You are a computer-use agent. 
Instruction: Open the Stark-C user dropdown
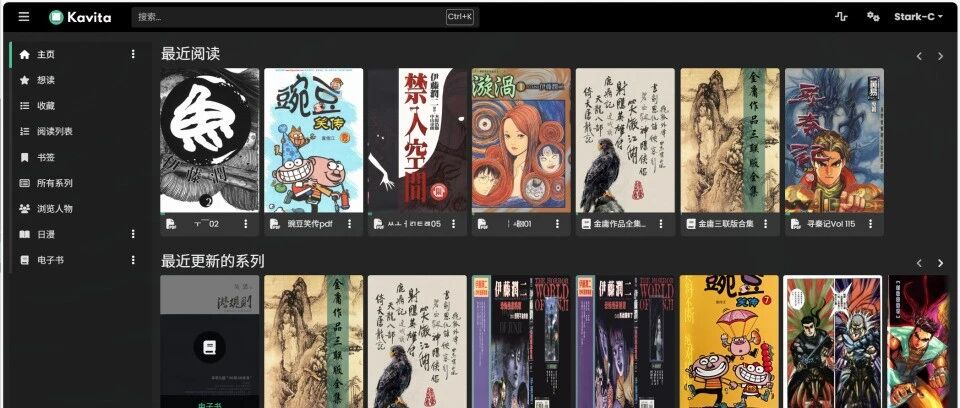[918, 17]
